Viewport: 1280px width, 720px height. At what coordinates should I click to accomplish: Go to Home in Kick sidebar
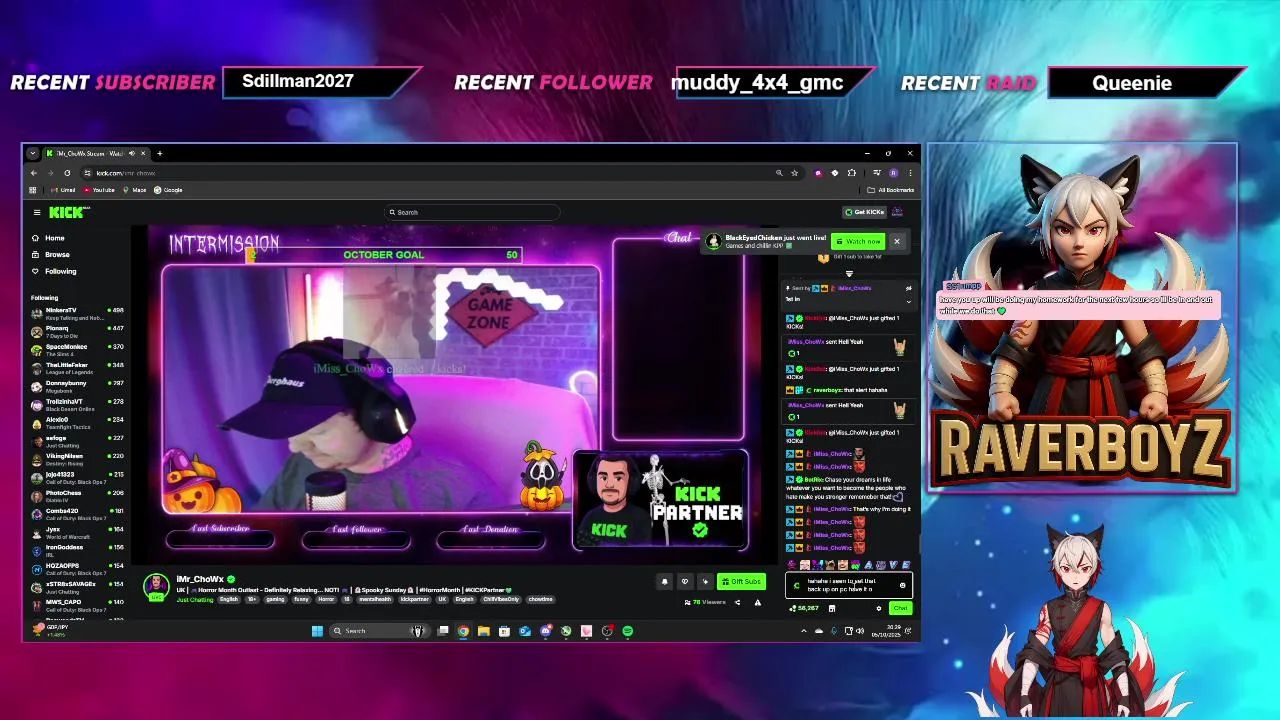48,238
